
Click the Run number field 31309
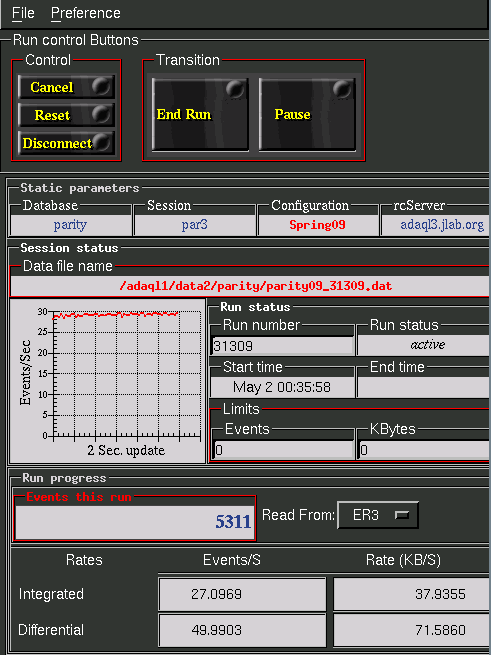coord(282,346)
